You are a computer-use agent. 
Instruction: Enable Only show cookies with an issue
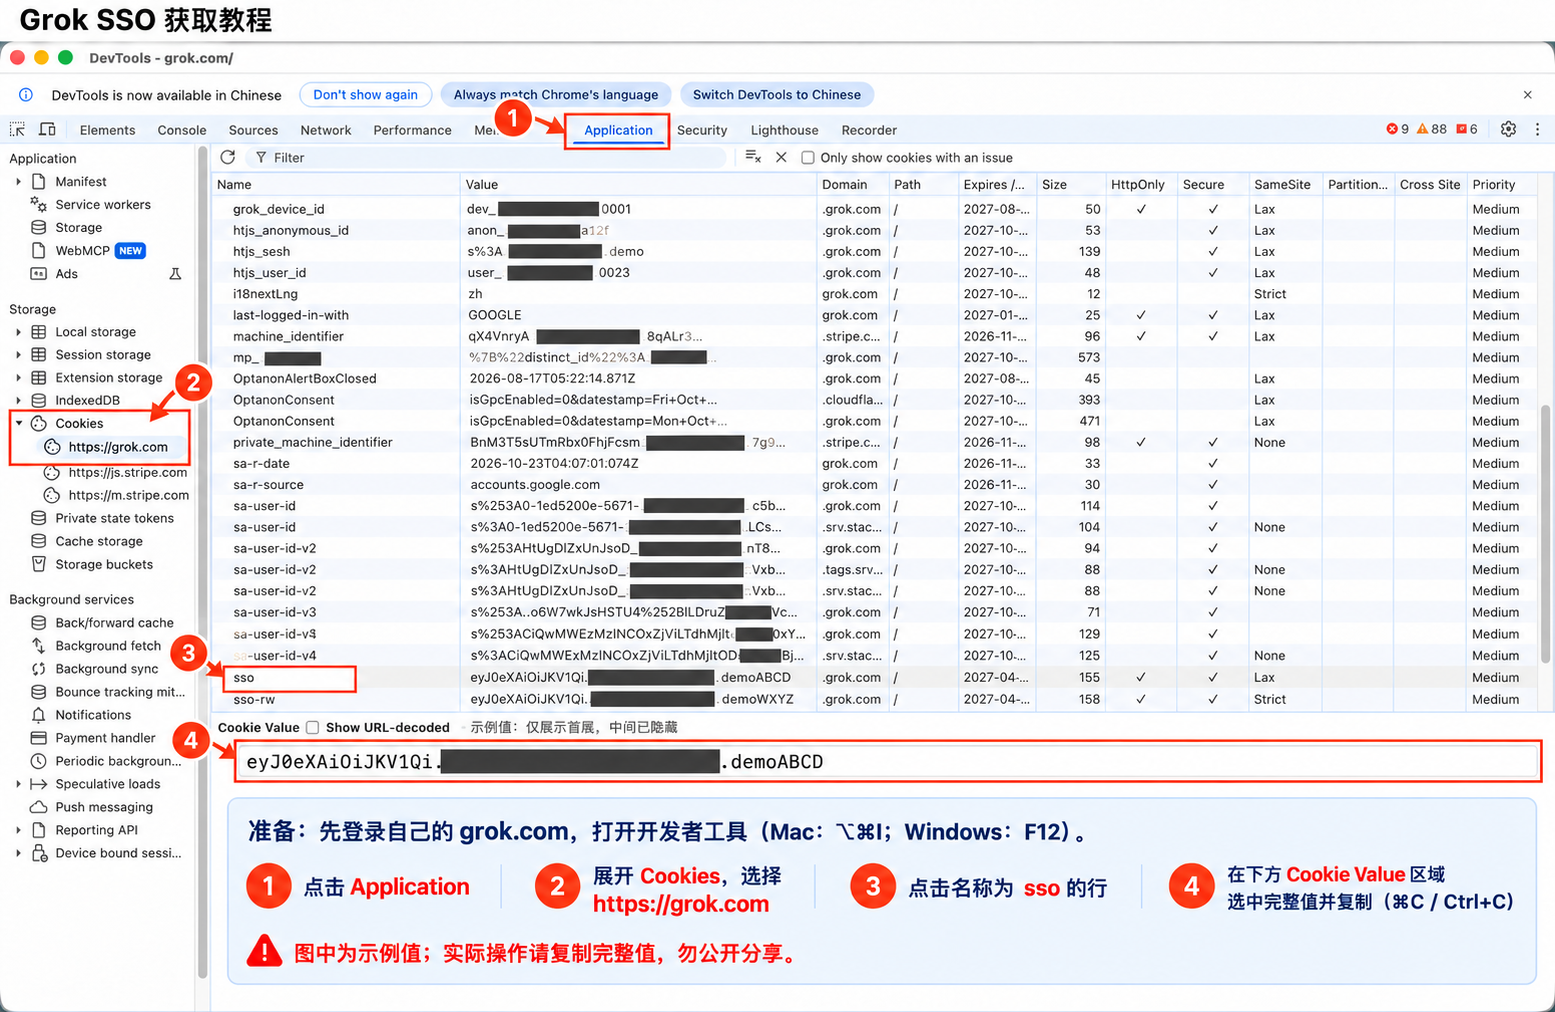point(808,157)
